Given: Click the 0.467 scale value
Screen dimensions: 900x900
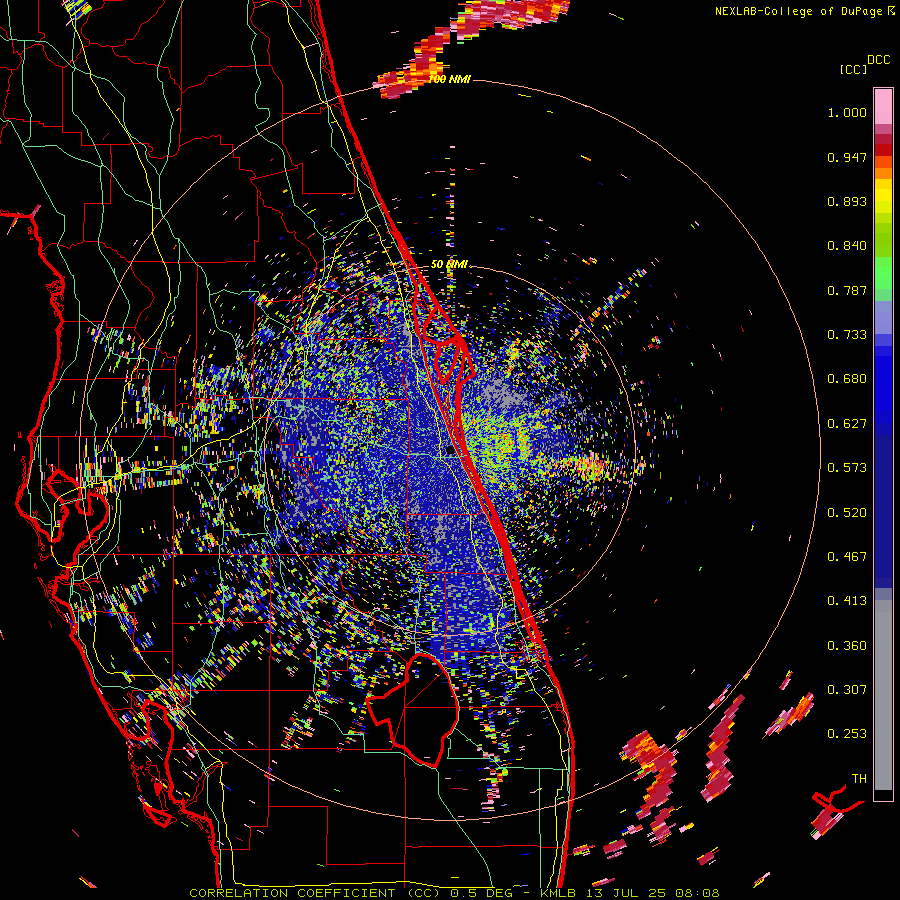Looking at the screenshot, I should pyautogui.click(x=847, y=556).
